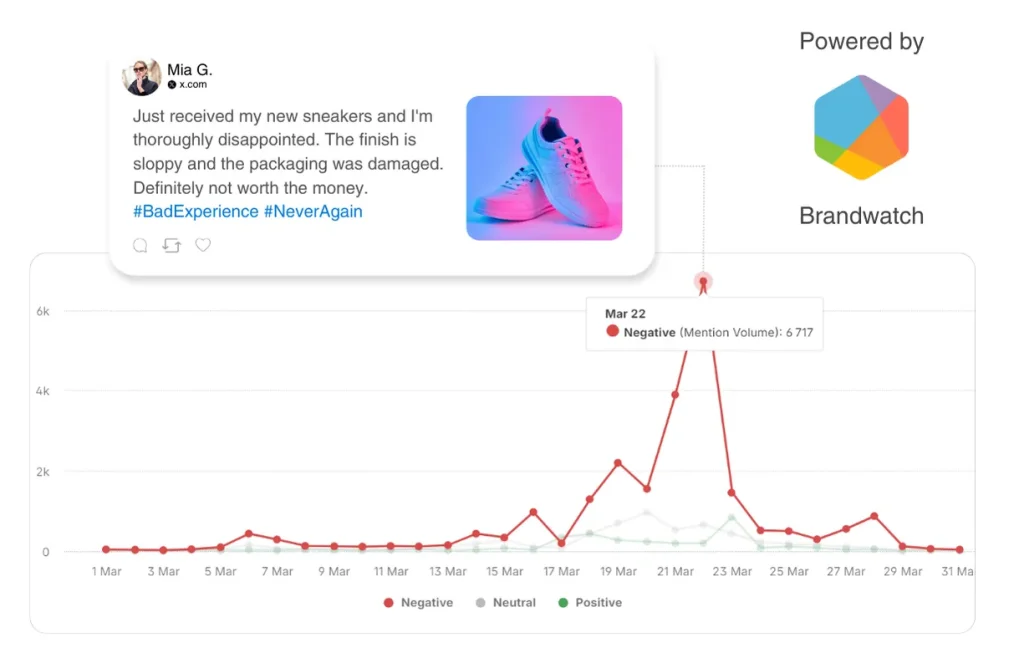
Task: Open the #NeverAgain hashtag link
Action: pyautogui.click(x=313, y=212)
